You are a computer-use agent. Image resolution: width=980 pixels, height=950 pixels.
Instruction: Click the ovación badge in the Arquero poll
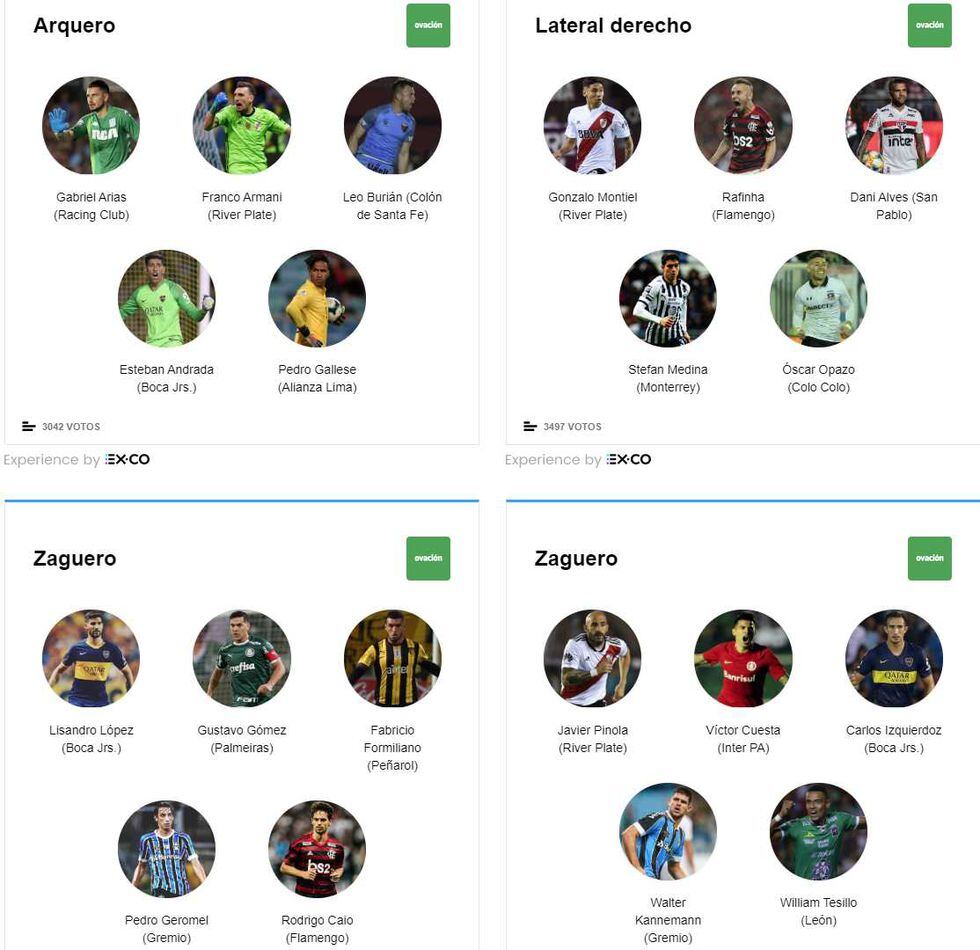(x=428, y=26)
